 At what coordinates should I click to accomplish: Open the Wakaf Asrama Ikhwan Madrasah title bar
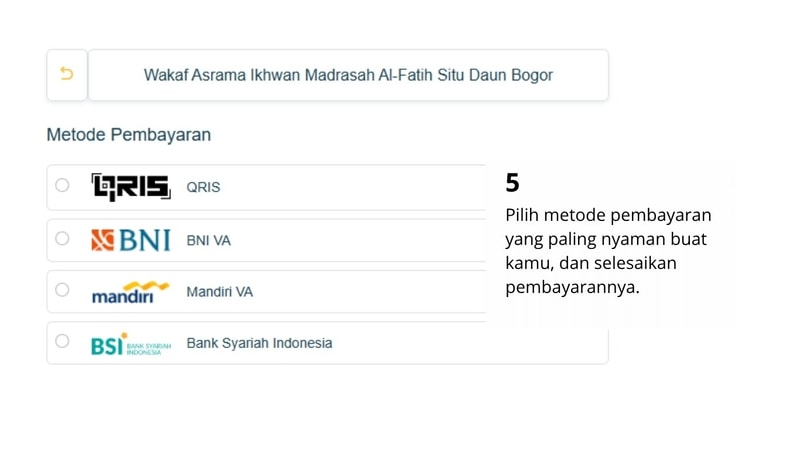coord(348,75)
